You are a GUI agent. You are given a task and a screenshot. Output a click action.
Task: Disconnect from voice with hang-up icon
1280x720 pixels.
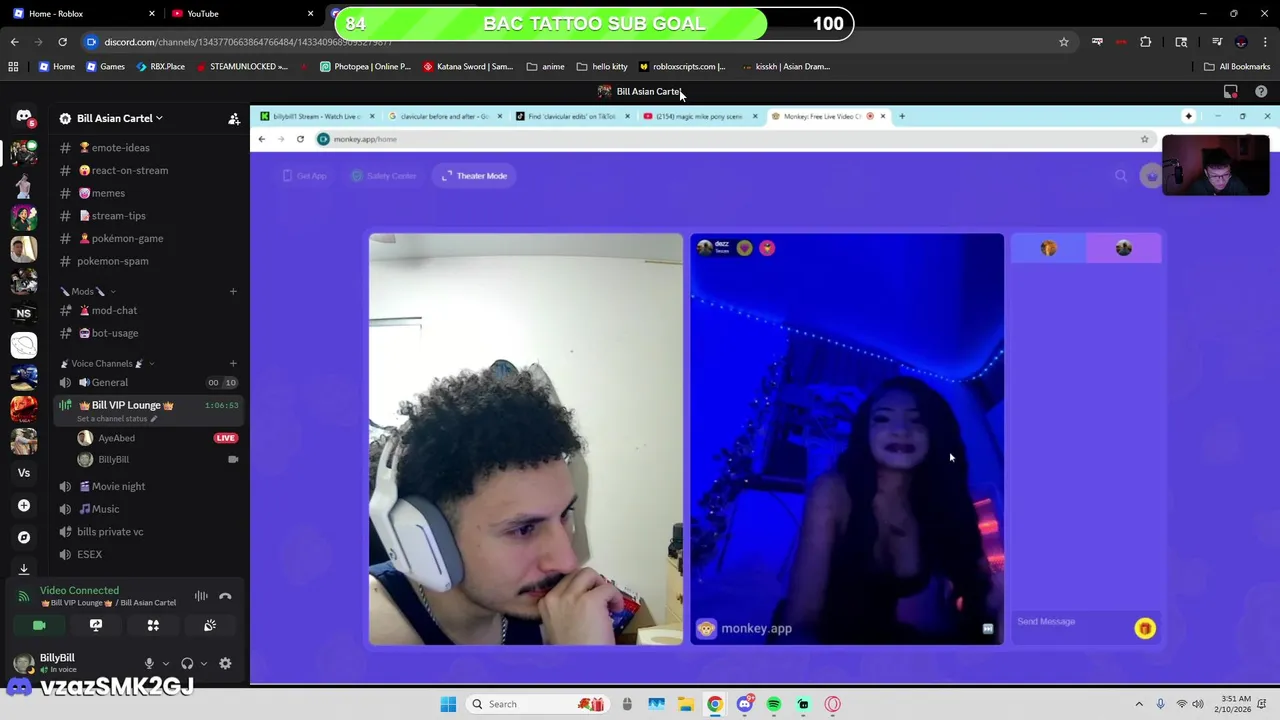pyautogui.click(x=225, y=596)
